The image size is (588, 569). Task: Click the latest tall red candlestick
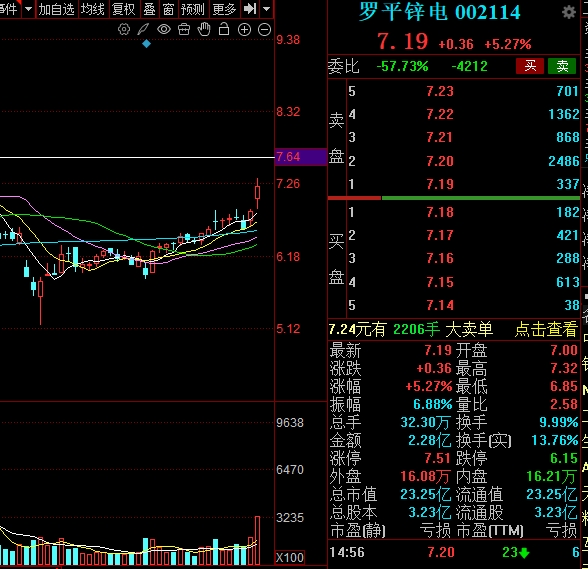[257, 193]
